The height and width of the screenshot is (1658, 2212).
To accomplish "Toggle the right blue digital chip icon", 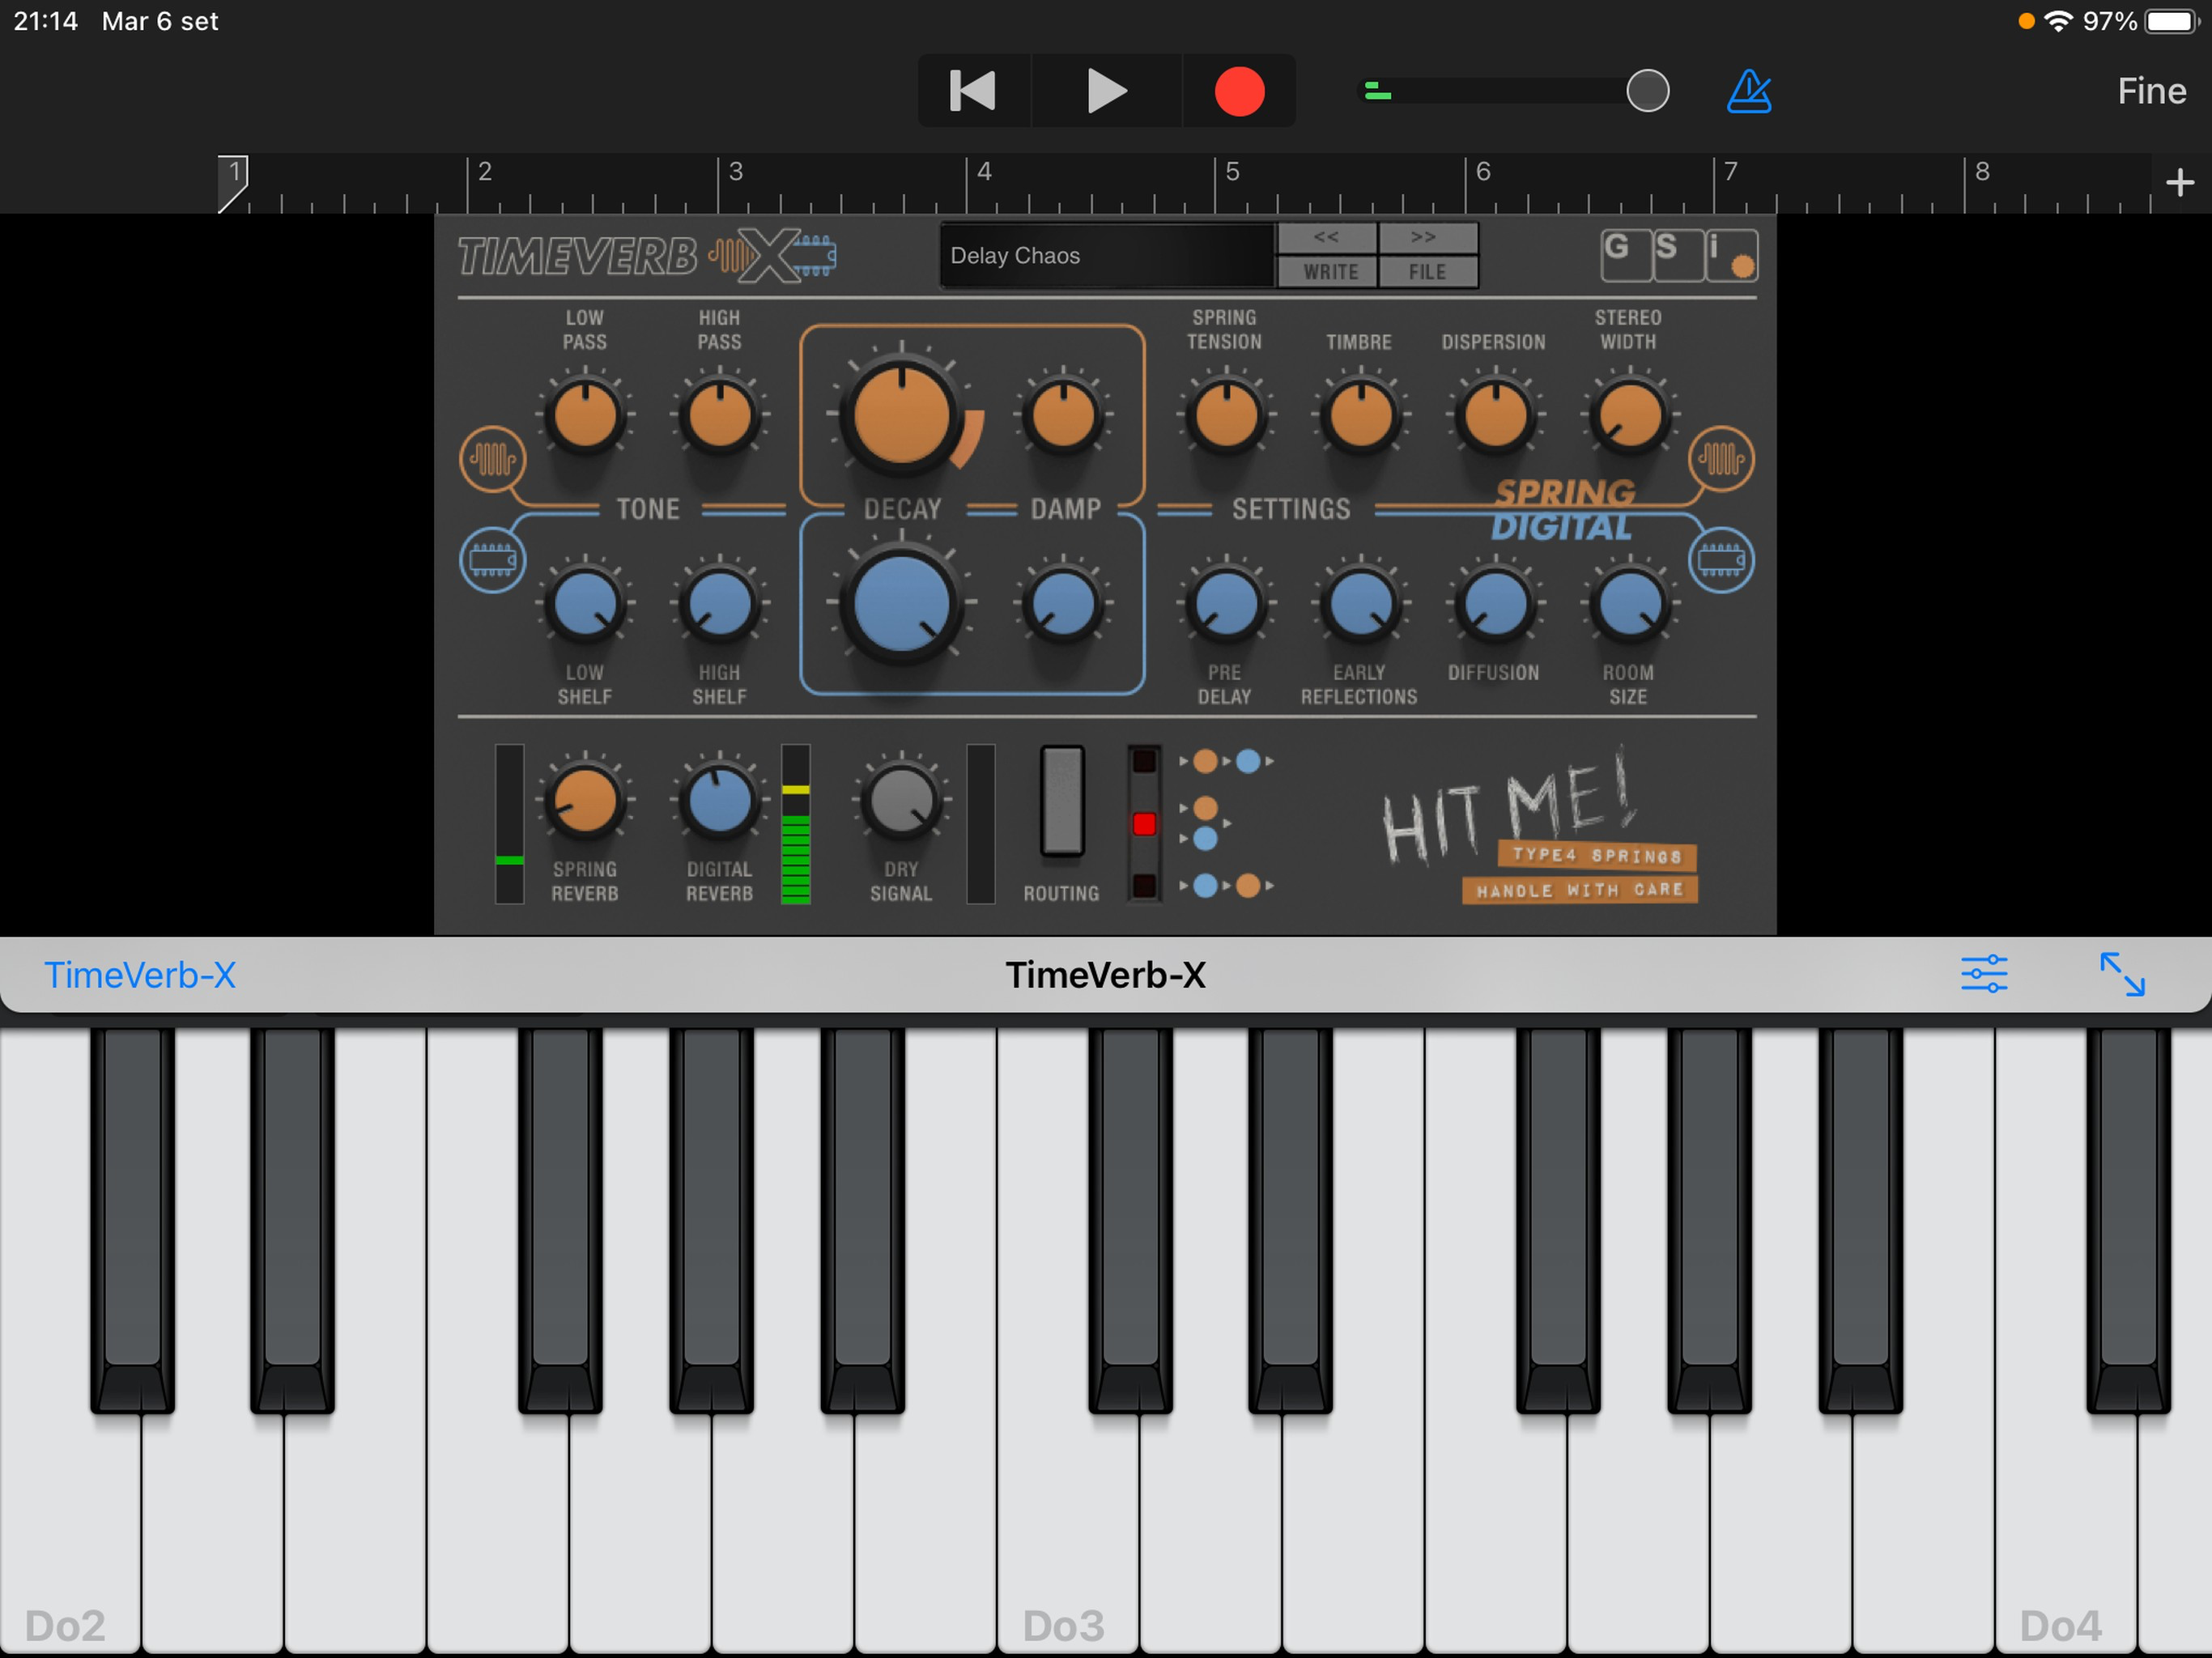I will pos(1721,560).
